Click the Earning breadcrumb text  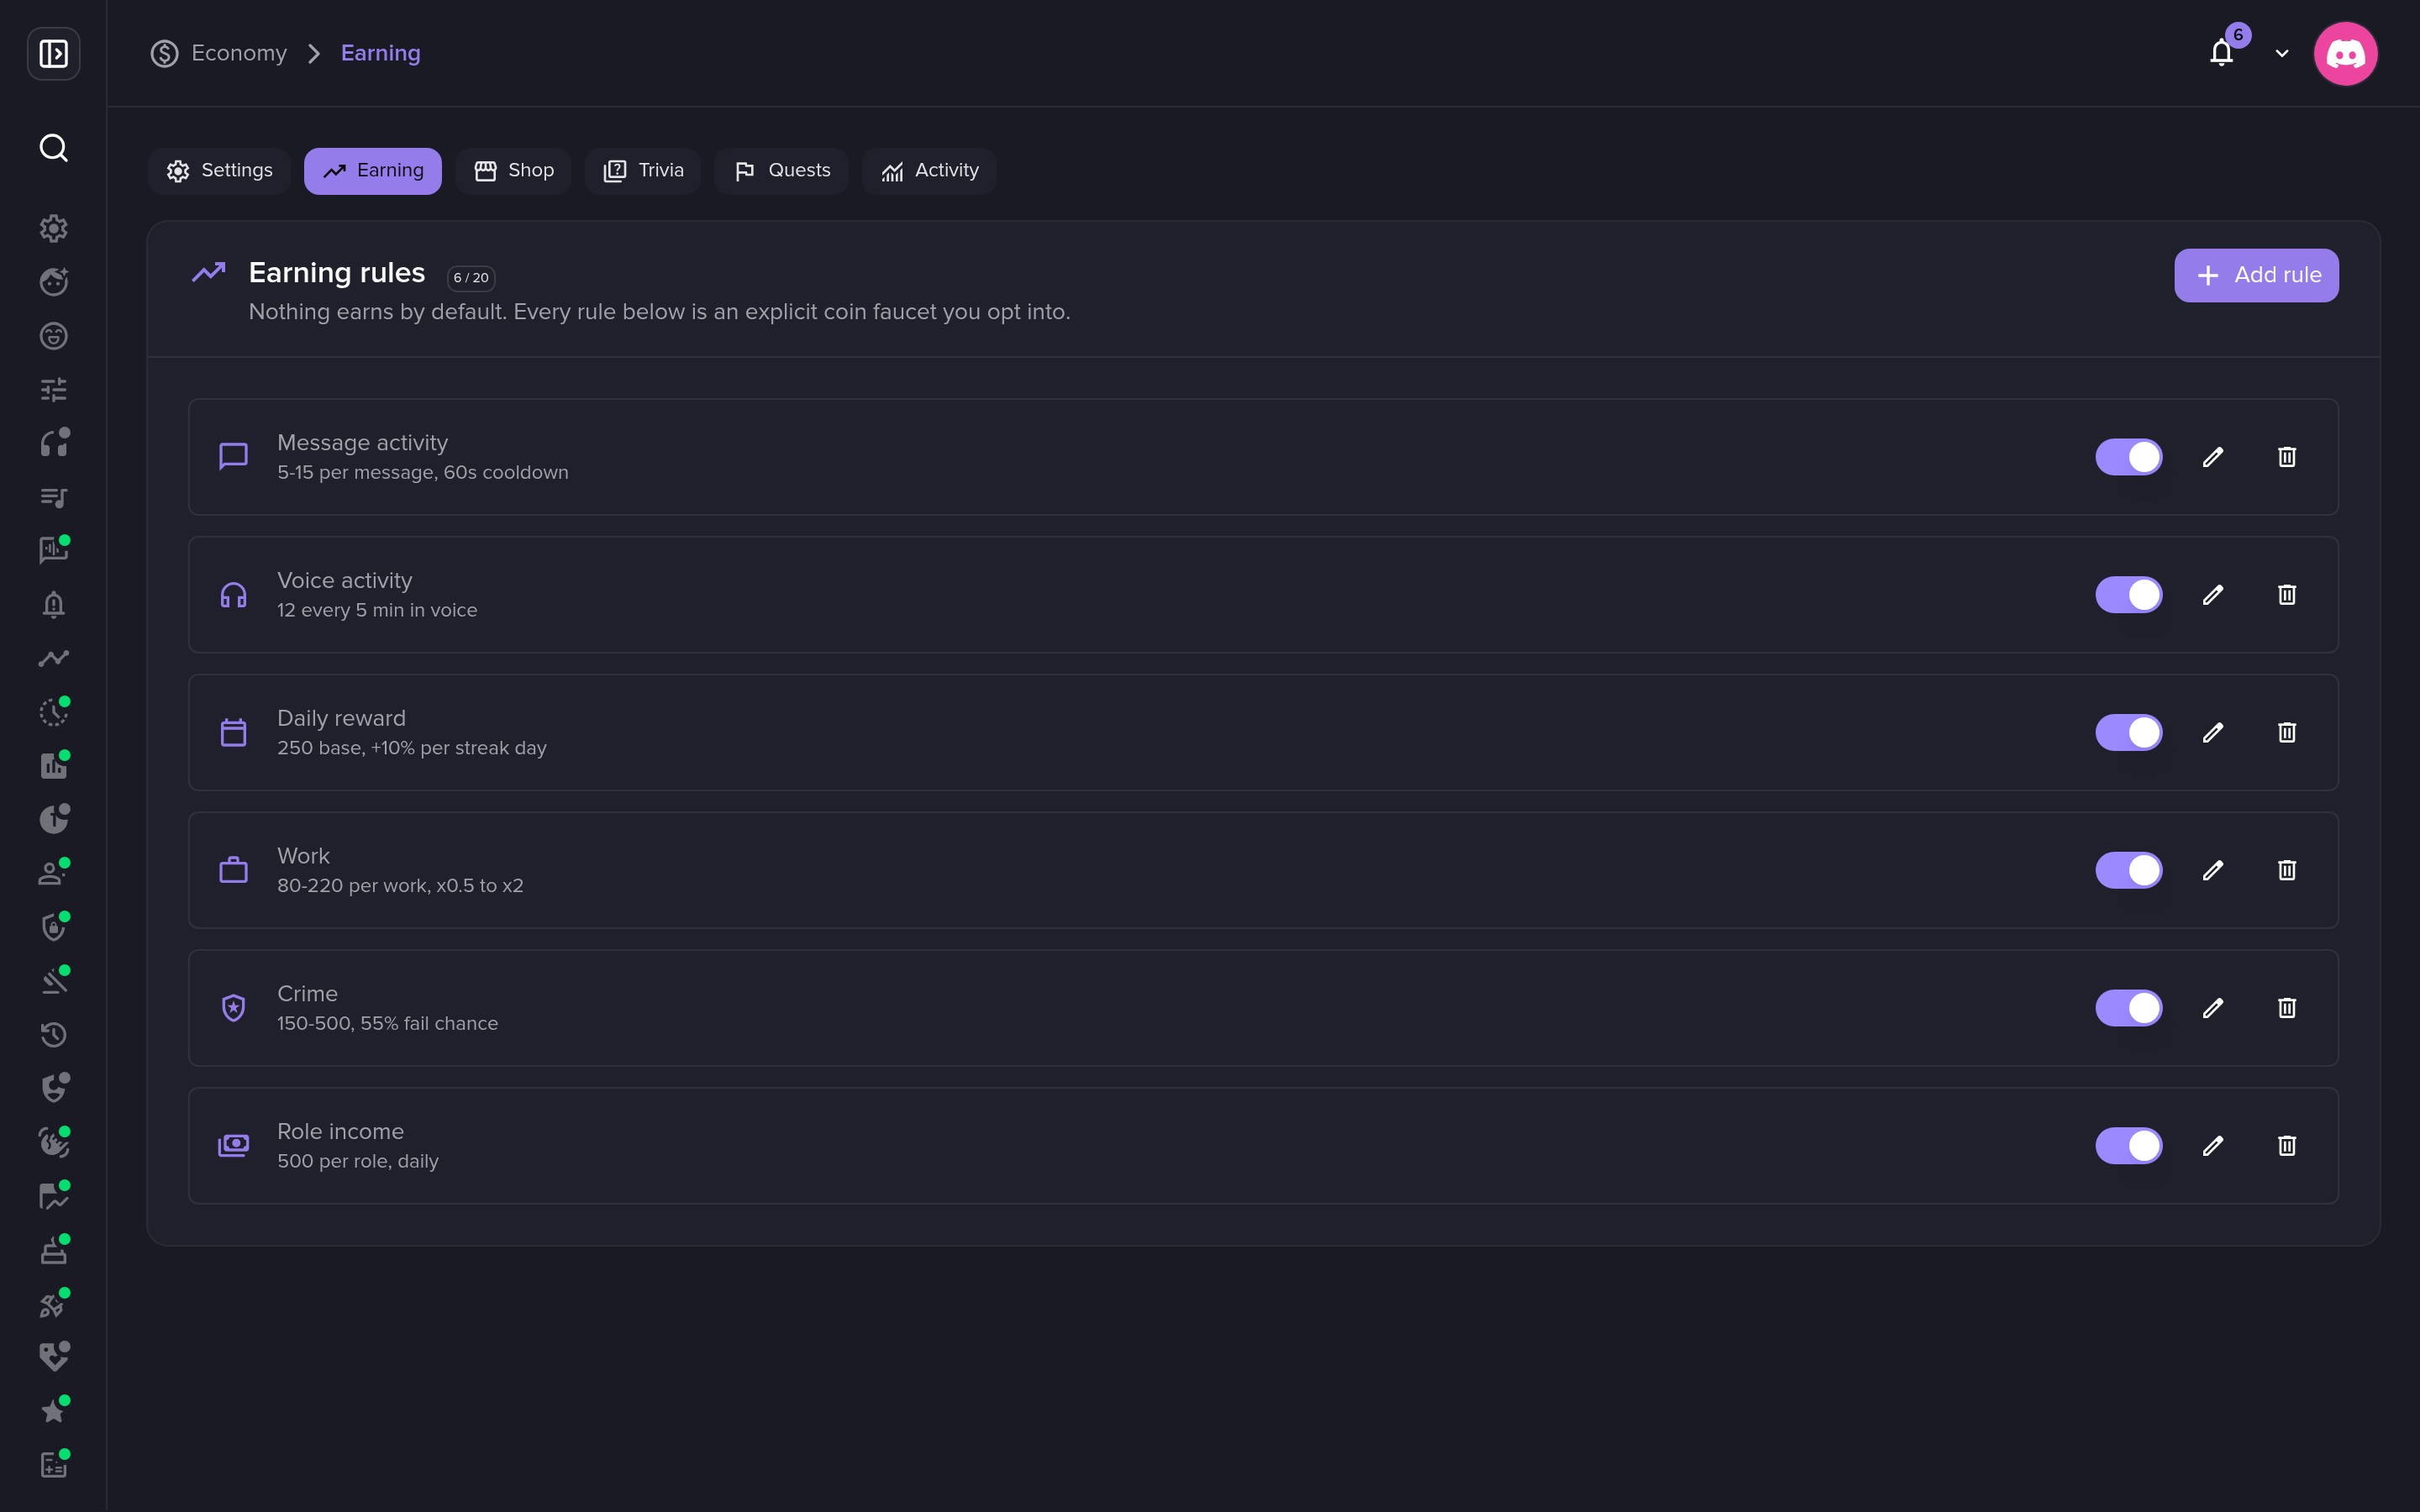(380, 53)
